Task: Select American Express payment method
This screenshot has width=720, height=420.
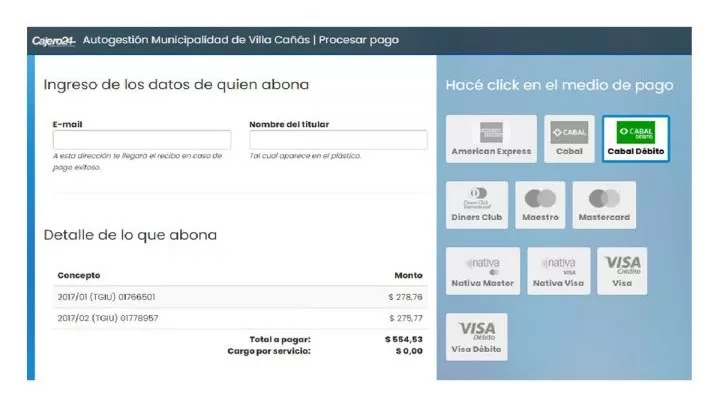Action: point(491,139)
